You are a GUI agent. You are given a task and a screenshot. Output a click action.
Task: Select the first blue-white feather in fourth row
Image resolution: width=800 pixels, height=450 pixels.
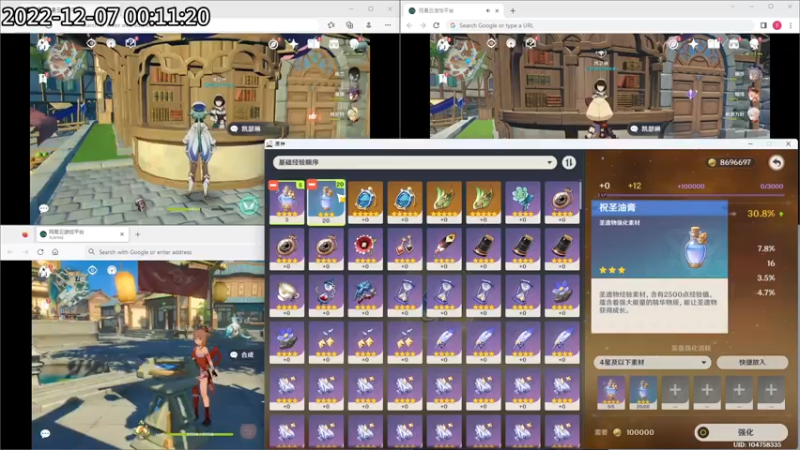[x=444, y=342]
